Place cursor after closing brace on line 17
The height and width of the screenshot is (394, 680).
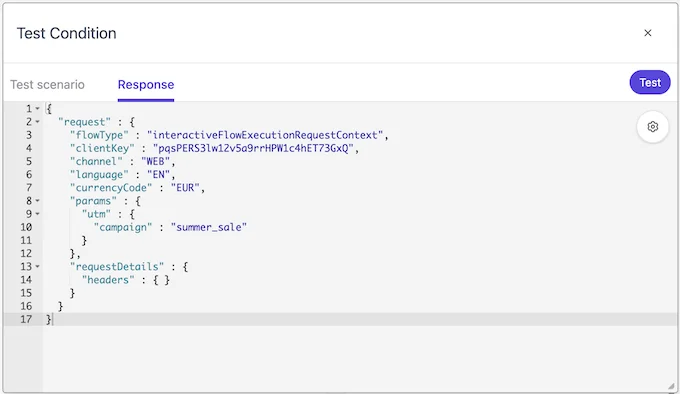click(52, 319)
